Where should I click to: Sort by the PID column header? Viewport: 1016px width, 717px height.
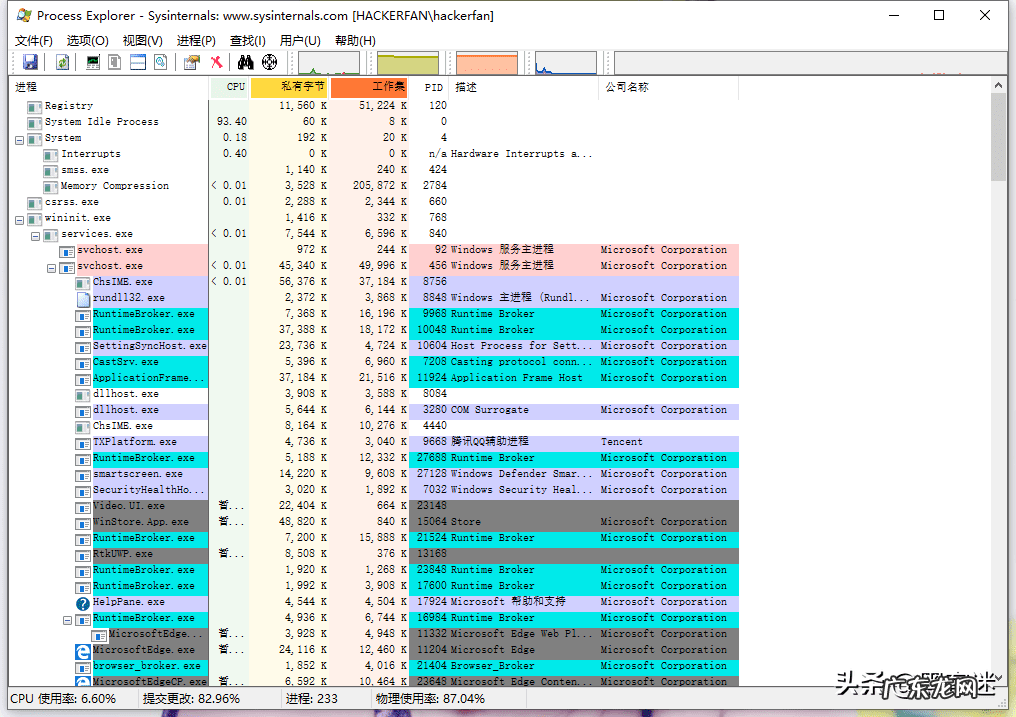point(433,87)
